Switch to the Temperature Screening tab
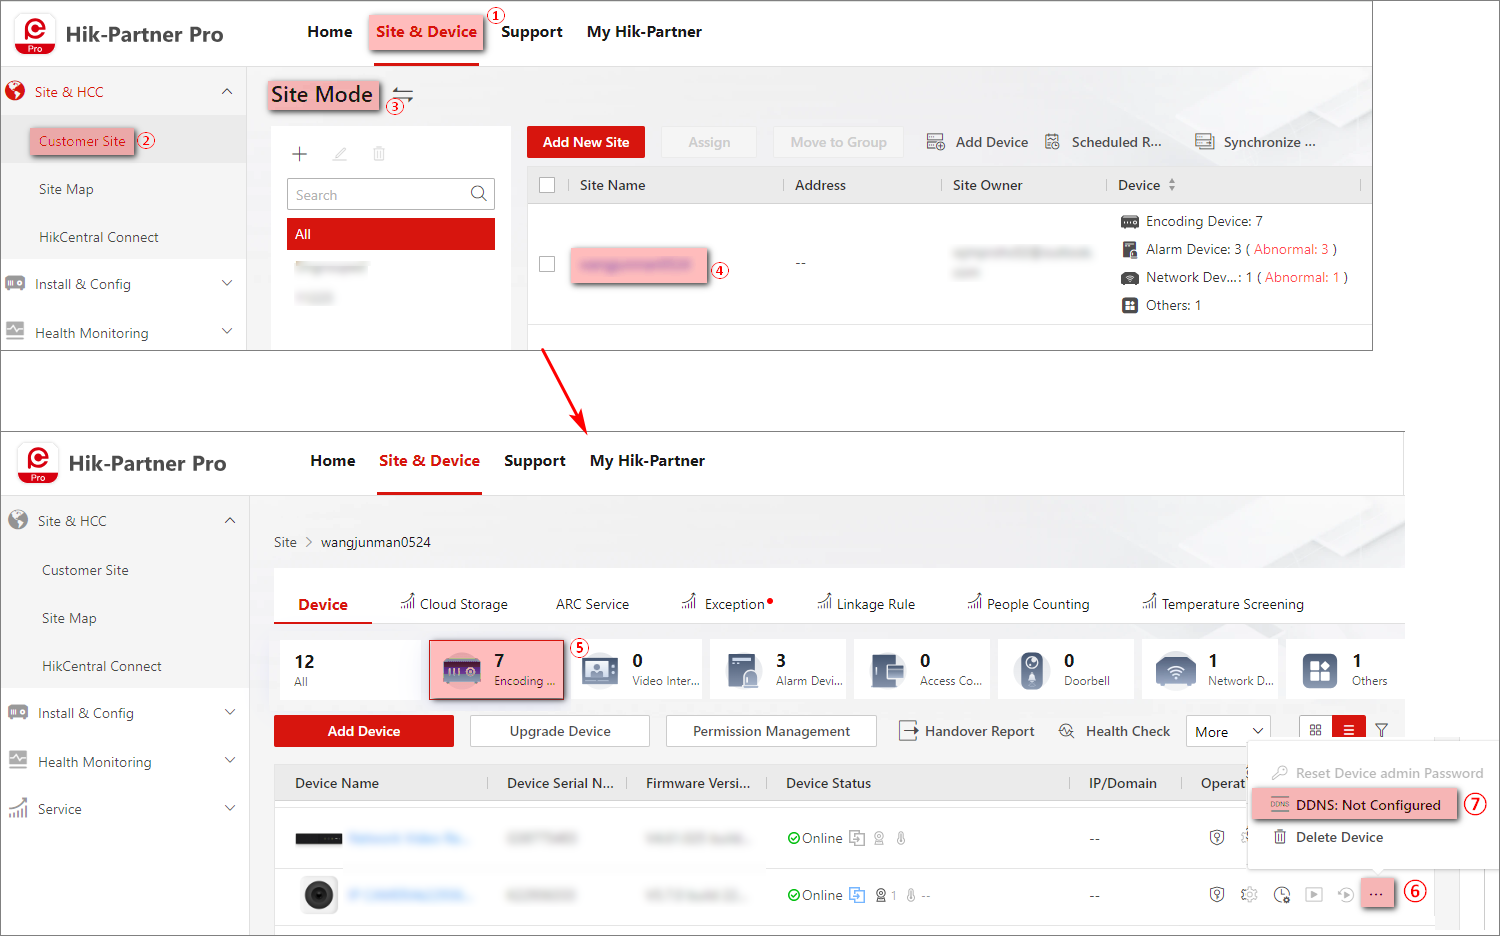 click(x=1223, y=603)
